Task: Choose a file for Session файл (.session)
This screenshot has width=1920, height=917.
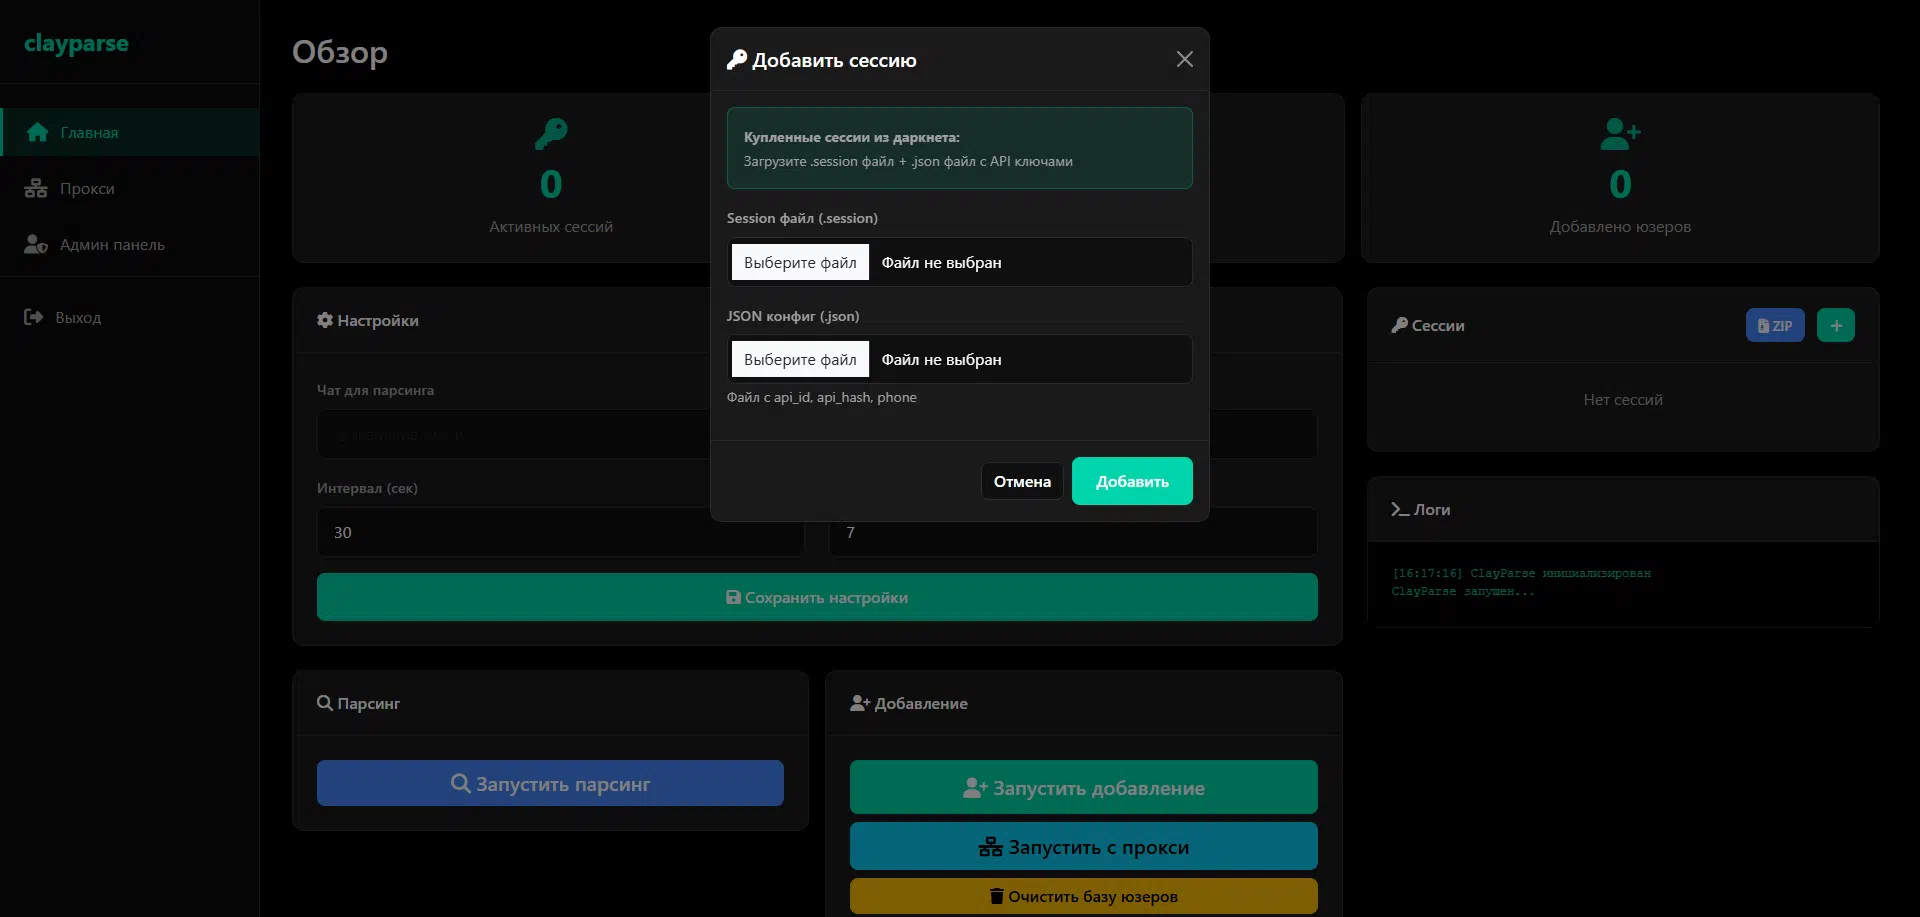Action: [800, 262]
